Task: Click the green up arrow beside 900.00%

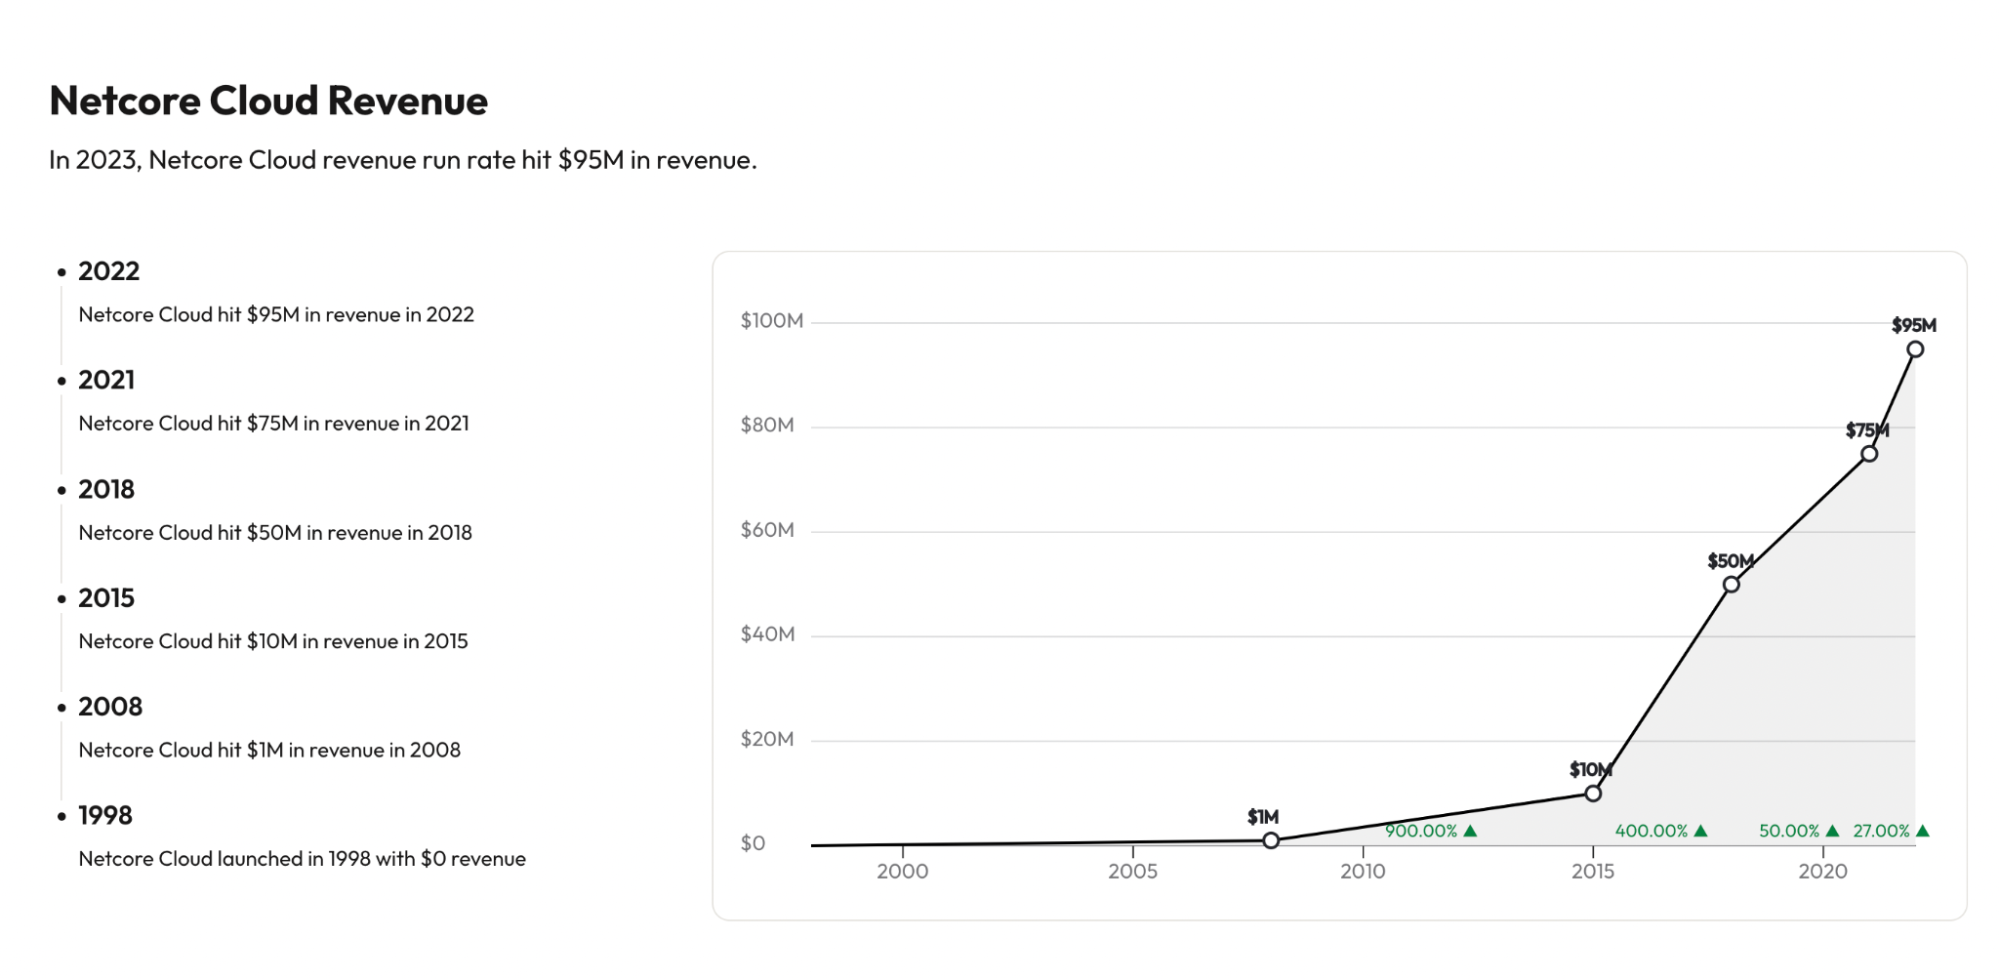Action: pyautogui.click(x=1470, y=831)
